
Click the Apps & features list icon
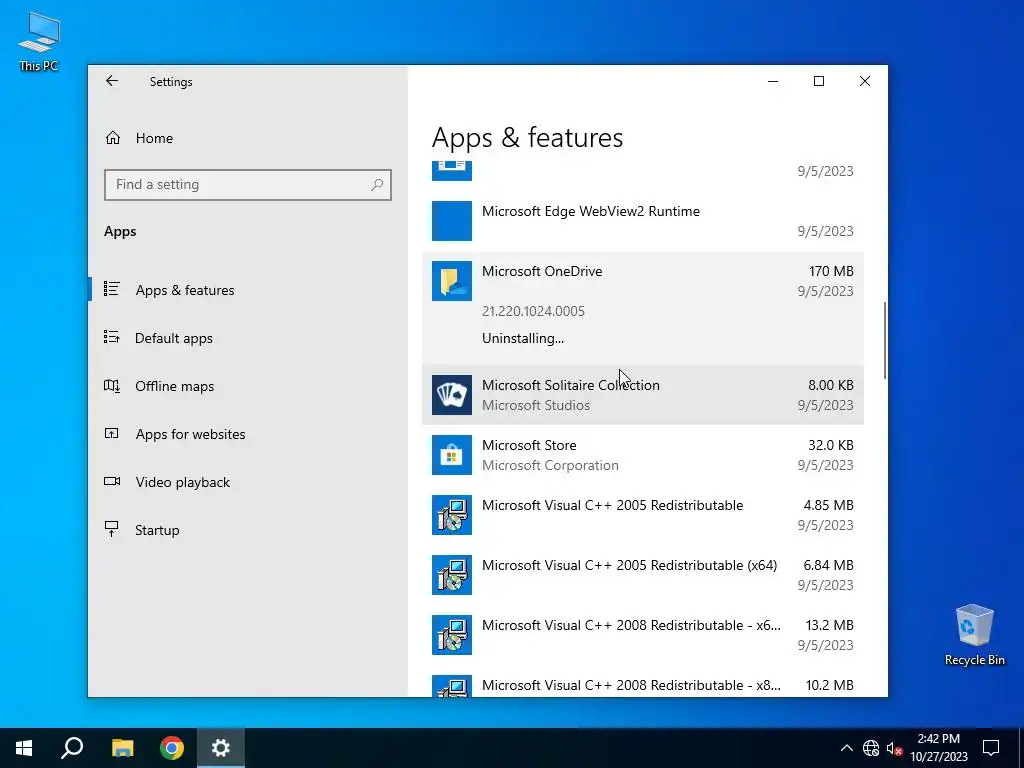tap(112, 289)
